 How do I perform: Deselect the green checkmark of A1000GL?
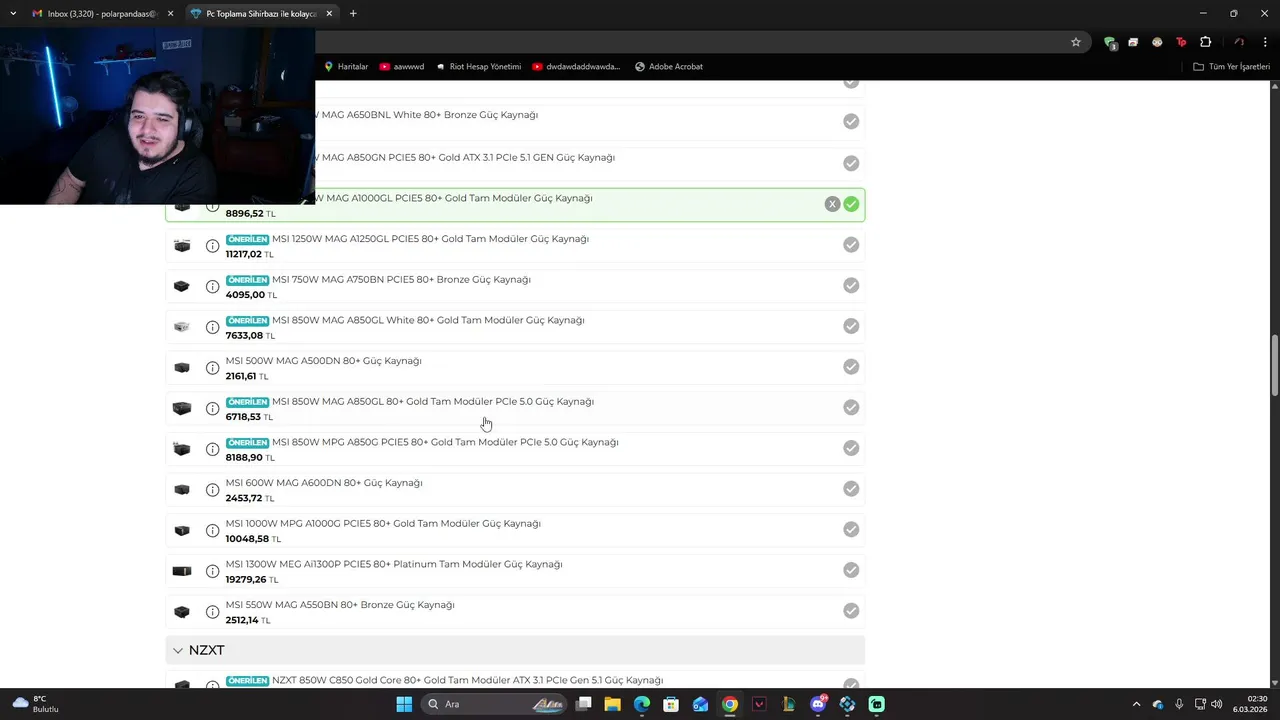[x=851, y=204]
